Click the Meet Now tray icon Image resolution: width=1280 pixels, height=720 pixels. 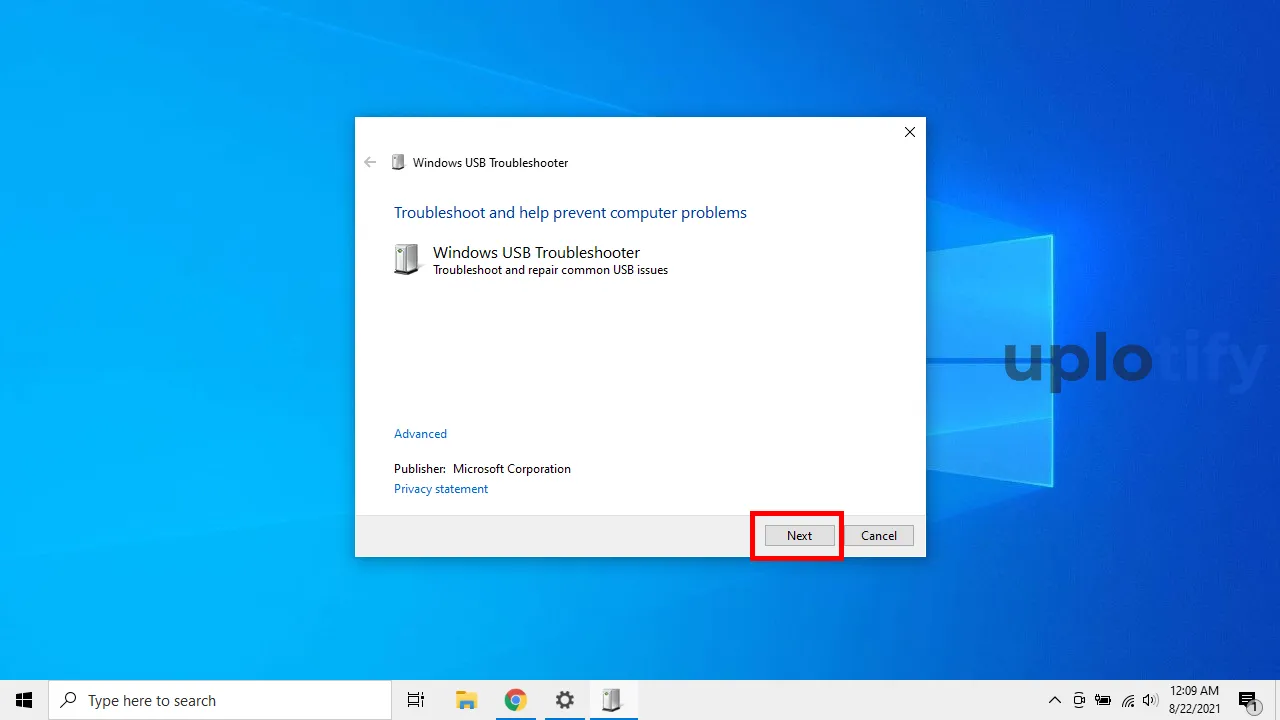1079,700
